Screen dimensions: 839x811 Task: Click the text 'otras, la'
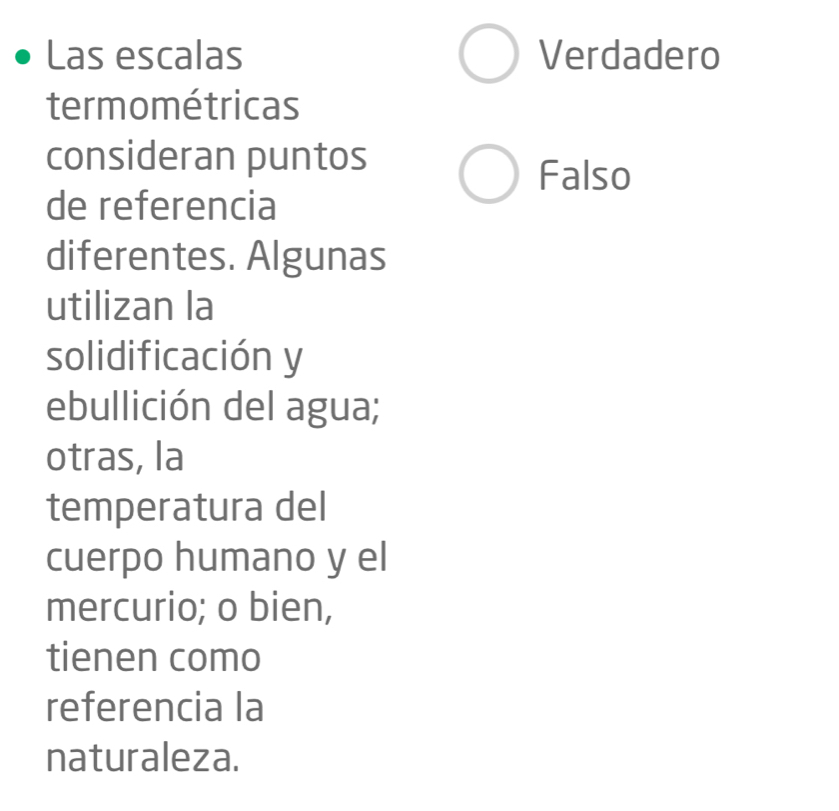click(x=115, y=458)
